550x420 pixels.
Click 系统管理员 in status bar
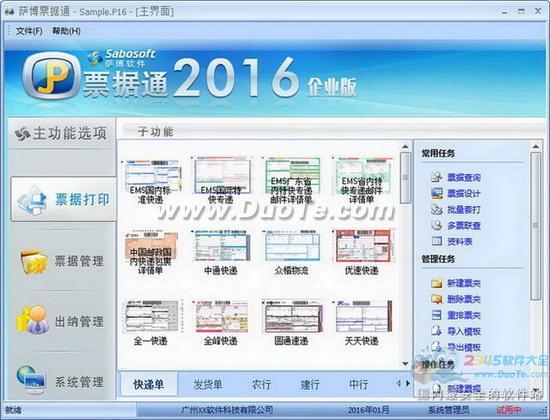449,410
